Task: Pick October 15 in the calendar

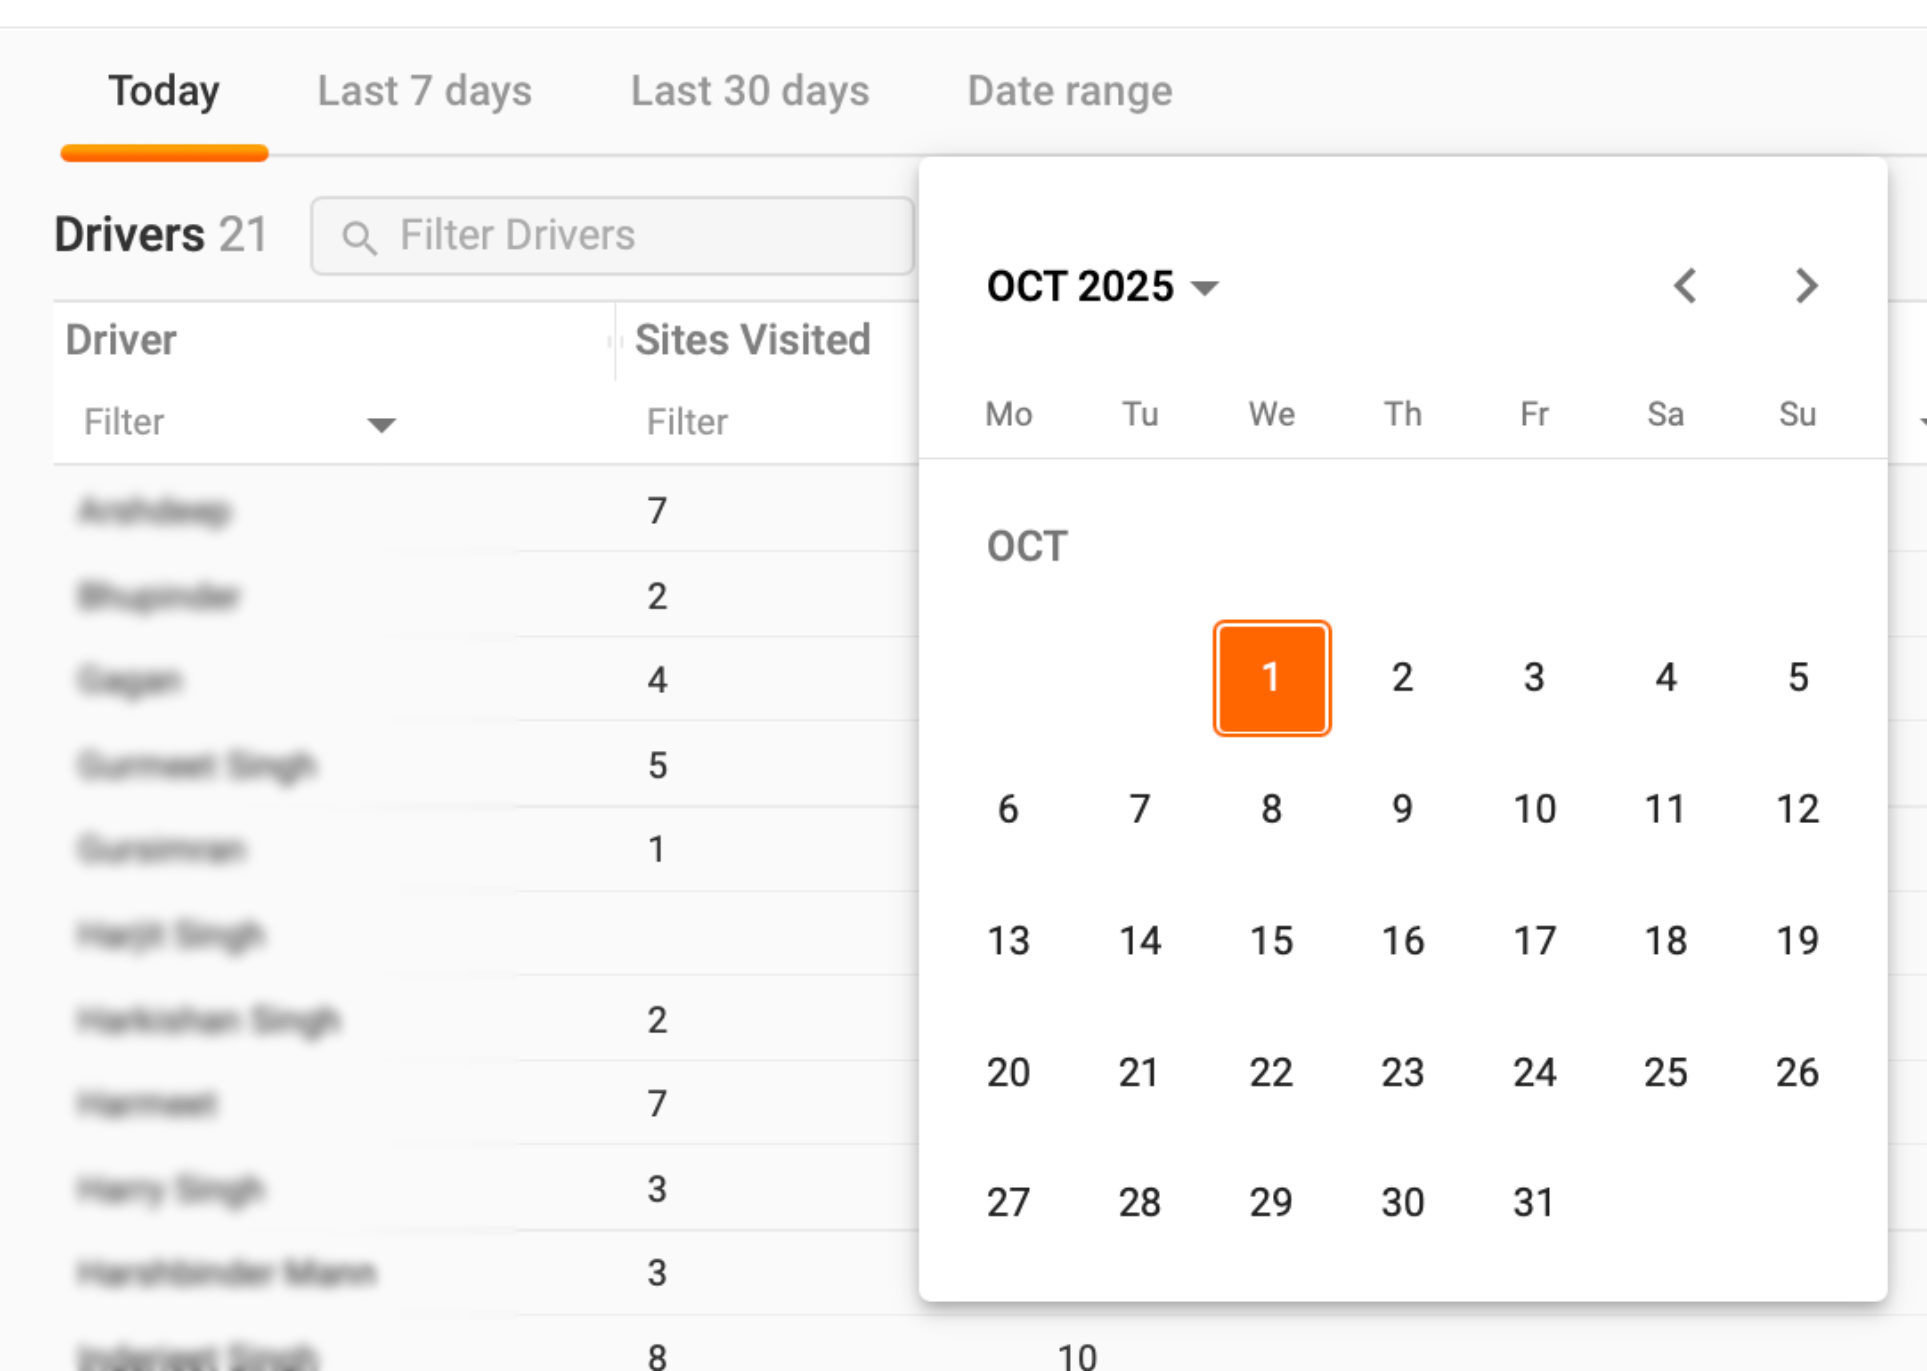Action: [x=1271, y=940]
